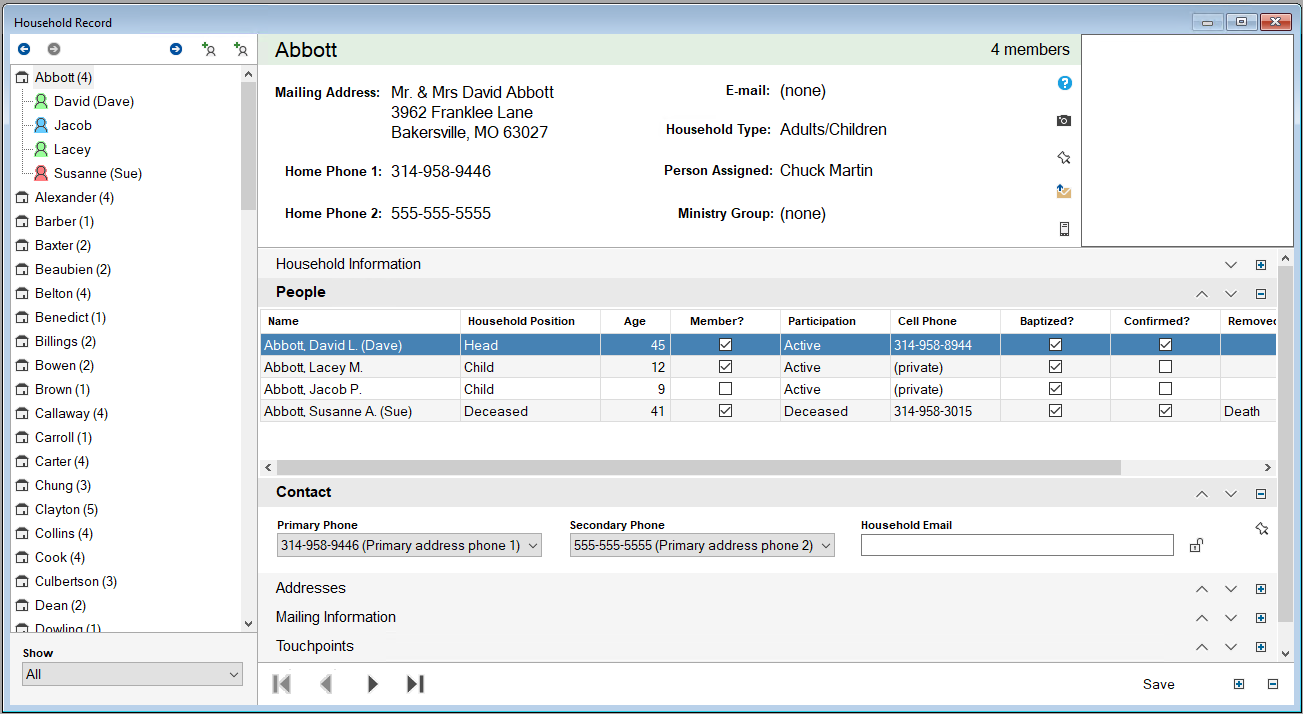1303x714 pixels.
Task: Expand the Addresses section with plus icon
Action: [1261, 589]
